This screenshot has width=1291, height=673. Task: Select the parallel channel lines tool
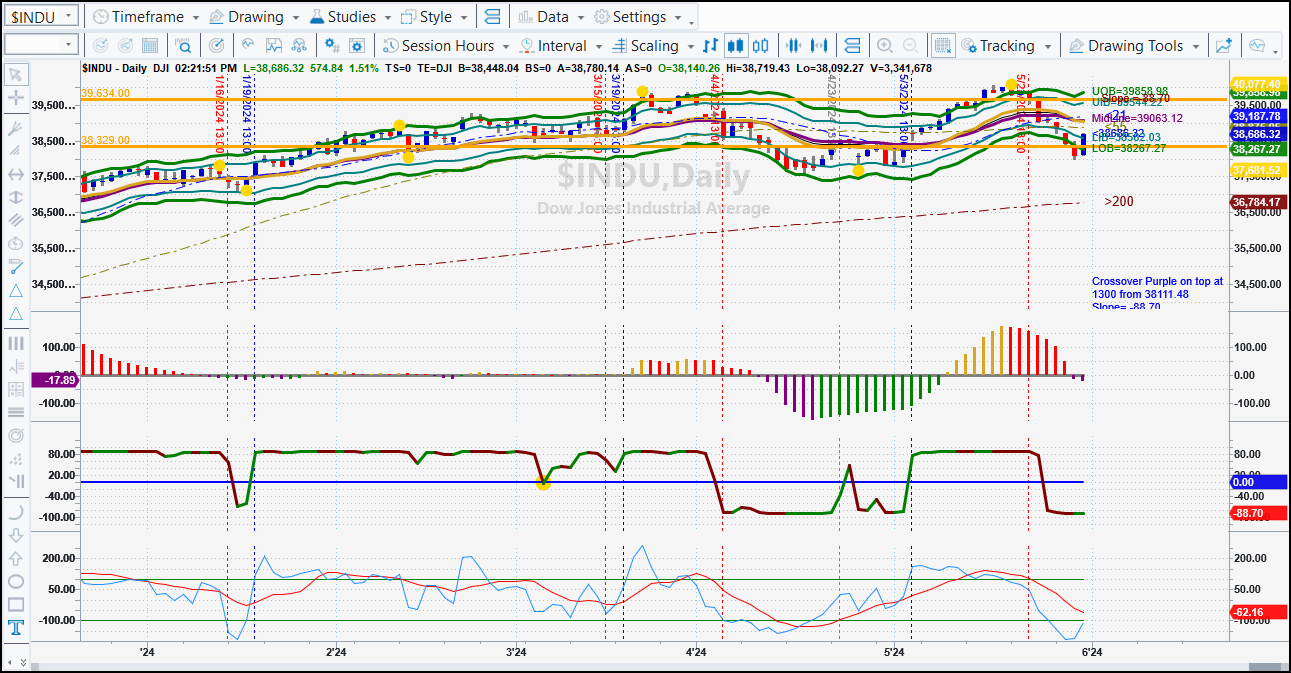click(15, 221)
